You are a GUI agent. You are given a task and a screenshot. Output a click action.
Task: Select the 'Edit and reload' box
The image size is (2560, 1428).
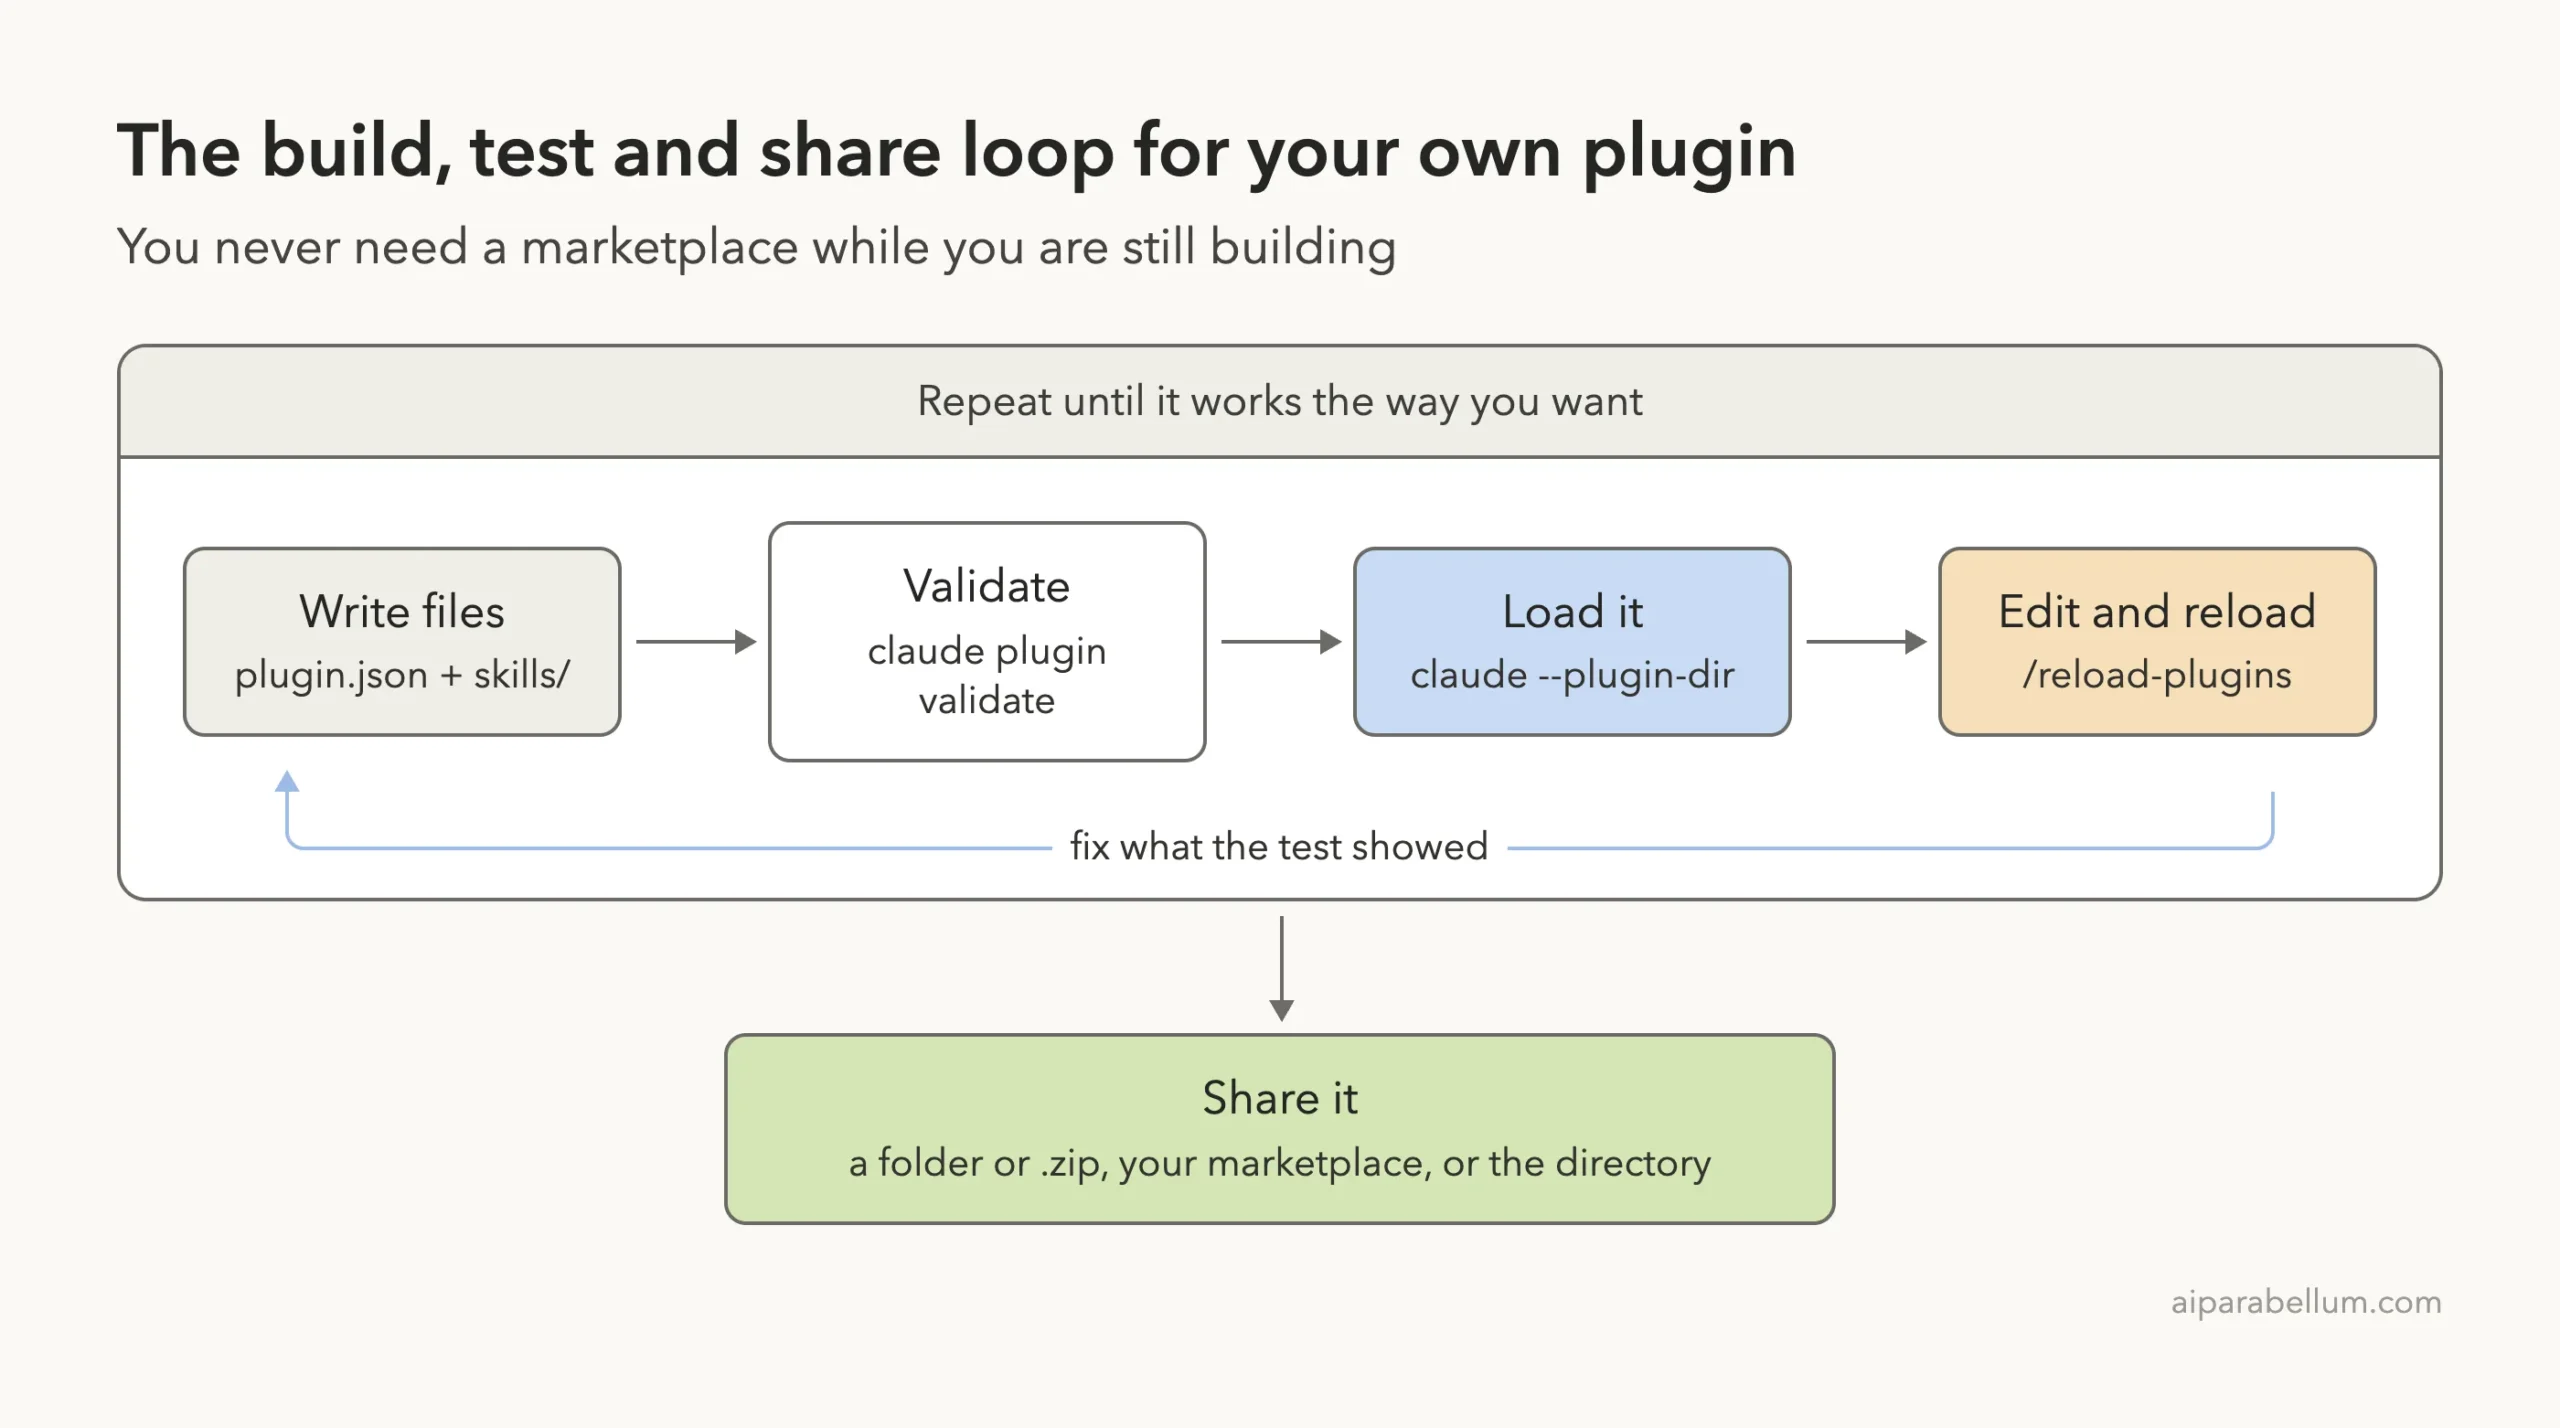[2157, 641]
